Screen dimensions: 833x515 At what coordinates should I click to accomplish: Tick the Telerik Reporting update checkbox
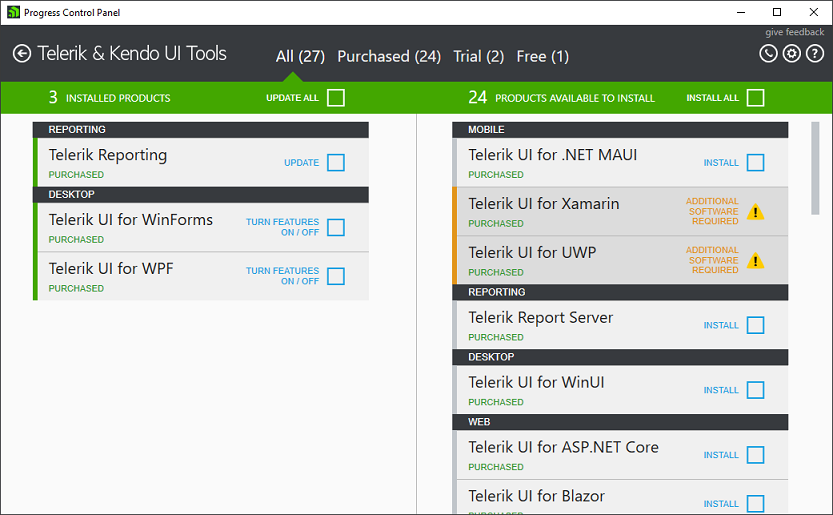pos(336,163)
